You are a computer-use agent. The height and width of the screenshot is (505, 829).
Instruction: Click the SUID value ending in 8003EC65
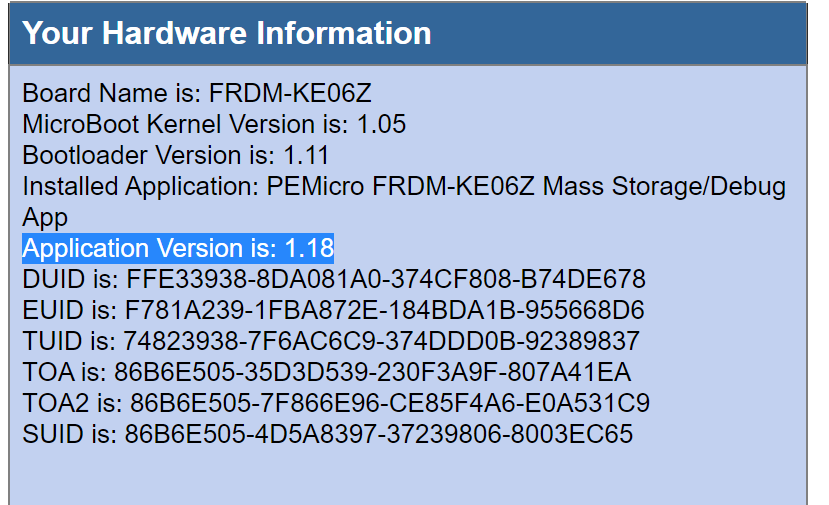click(379, 434)
